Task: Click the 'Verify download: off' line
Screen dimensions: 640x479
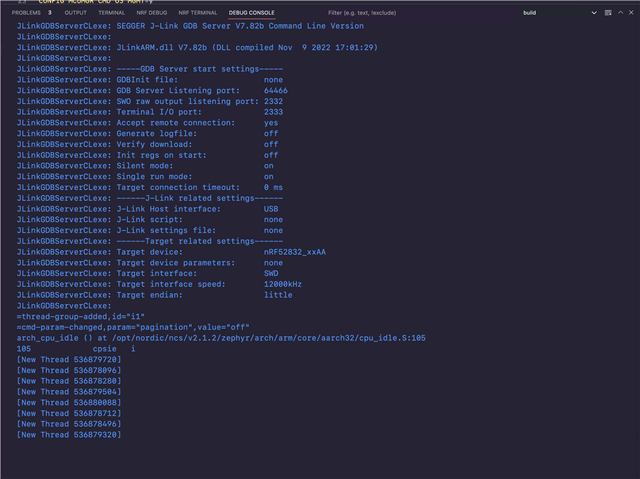Action: 147,144
